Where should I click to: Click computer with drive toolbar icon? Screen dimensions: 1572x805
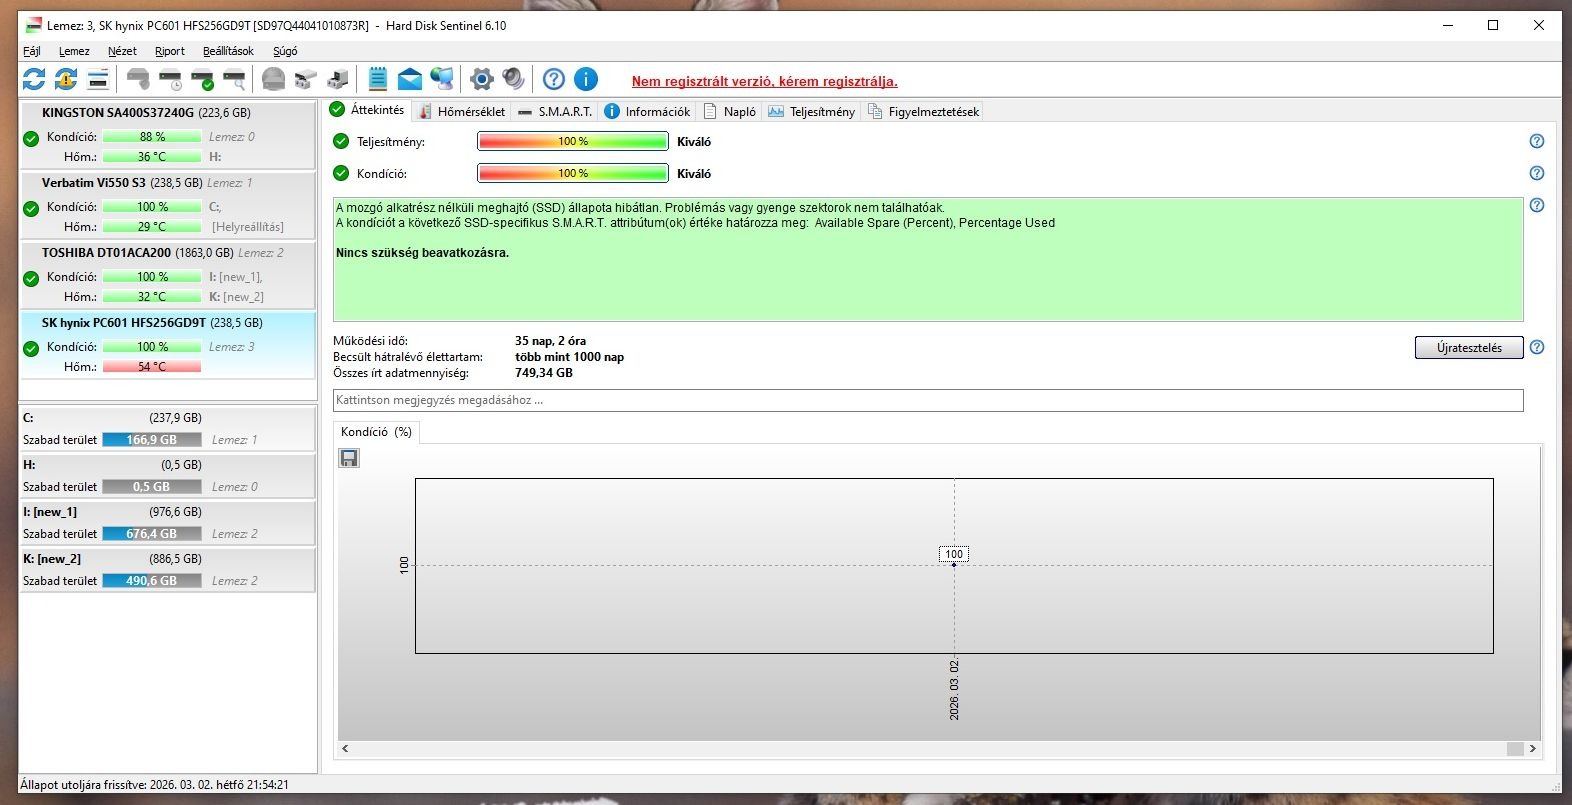coord(339,79)
